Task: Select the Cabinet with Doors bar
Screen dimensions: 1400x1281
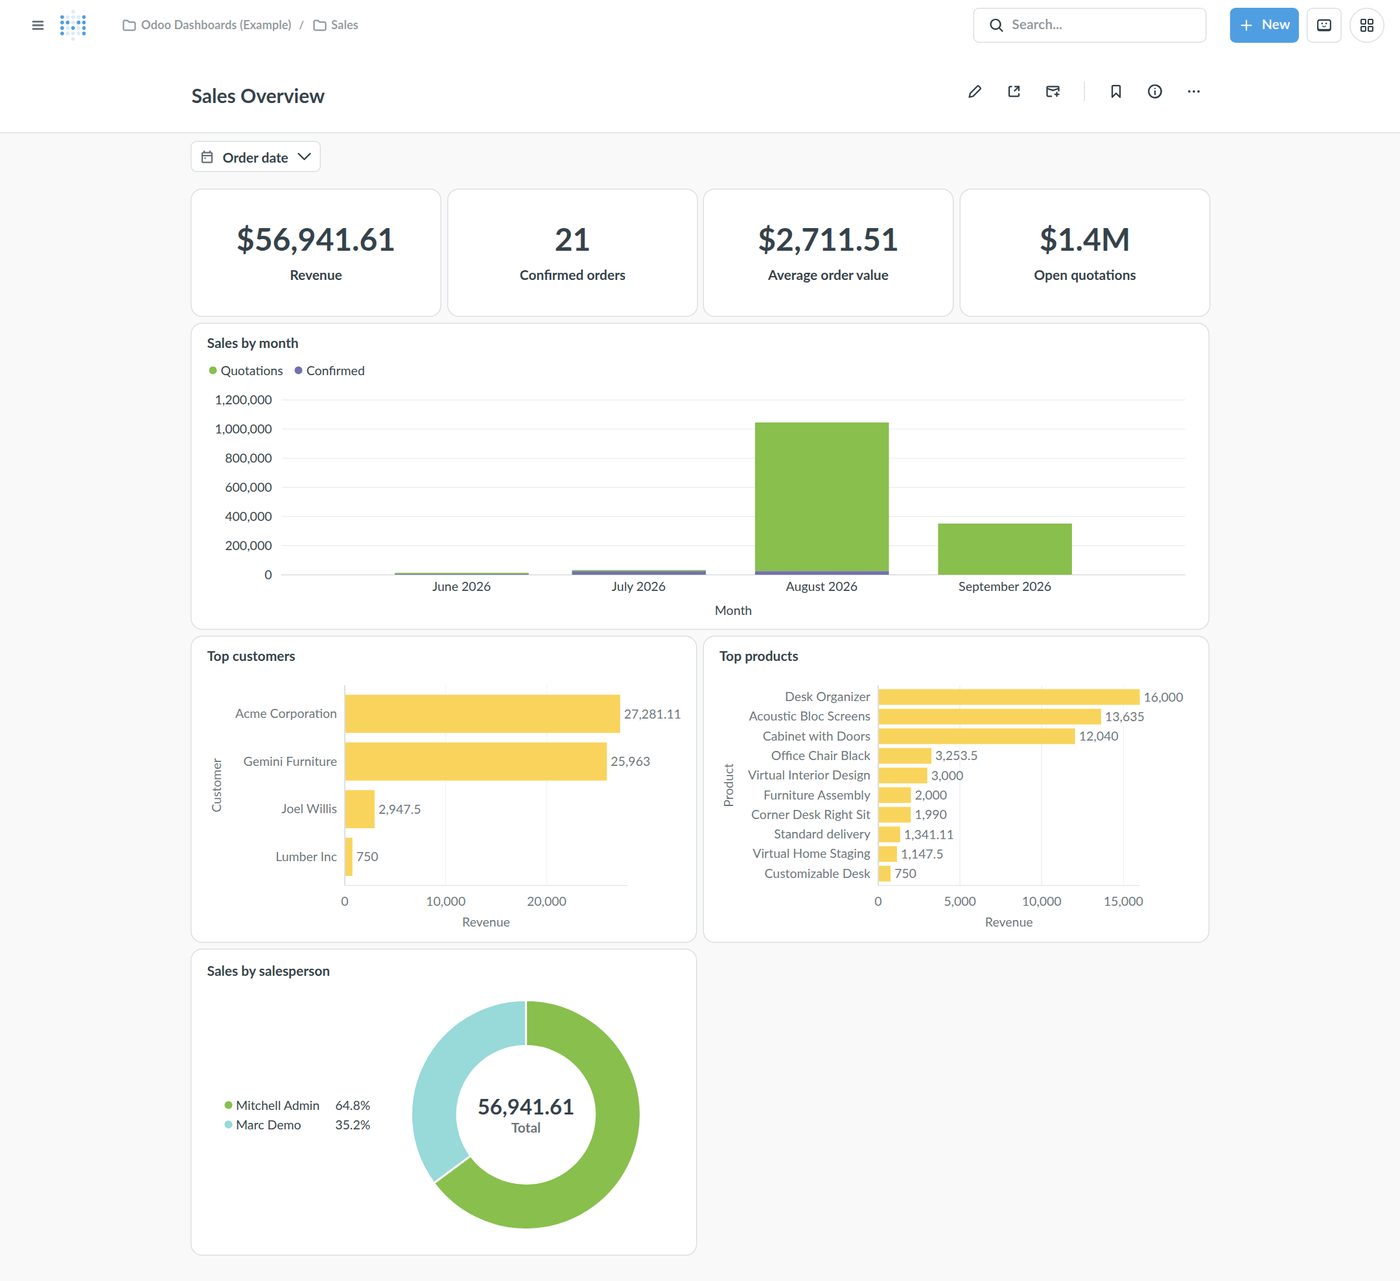Action: (977, 736)
